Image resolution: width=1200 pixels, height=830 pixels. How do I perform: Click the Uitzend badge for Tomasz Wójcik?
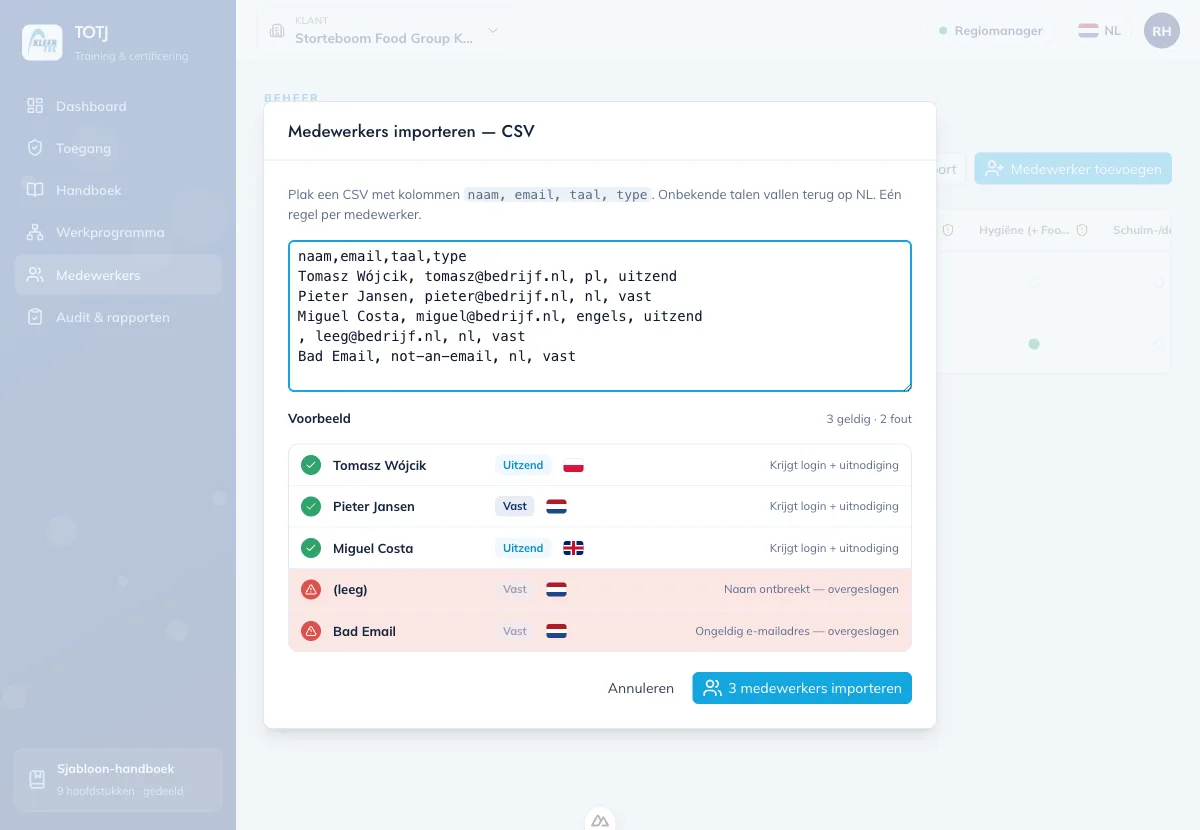[x=523, y=465]
